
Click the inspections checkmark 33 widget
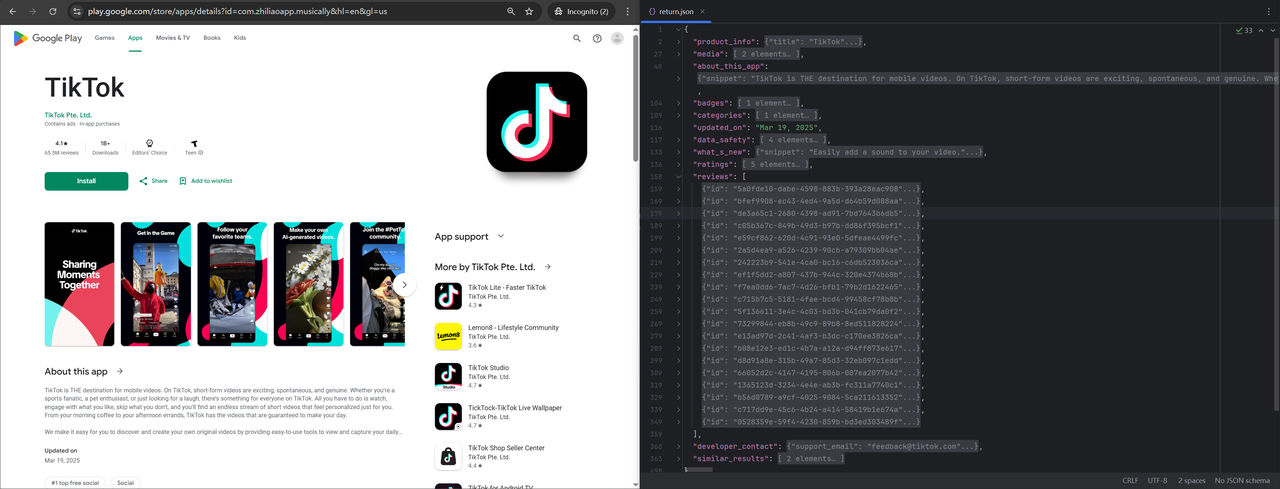click(x=1245, y=31)
